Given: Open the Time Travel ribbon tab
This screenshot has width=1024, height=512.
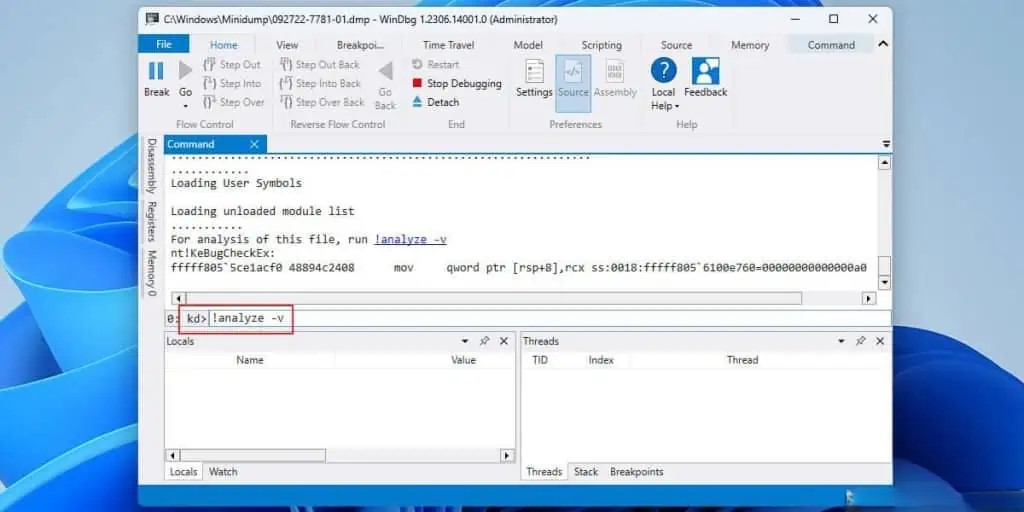Looking at the screenshot, I should [x=448, y=45].
